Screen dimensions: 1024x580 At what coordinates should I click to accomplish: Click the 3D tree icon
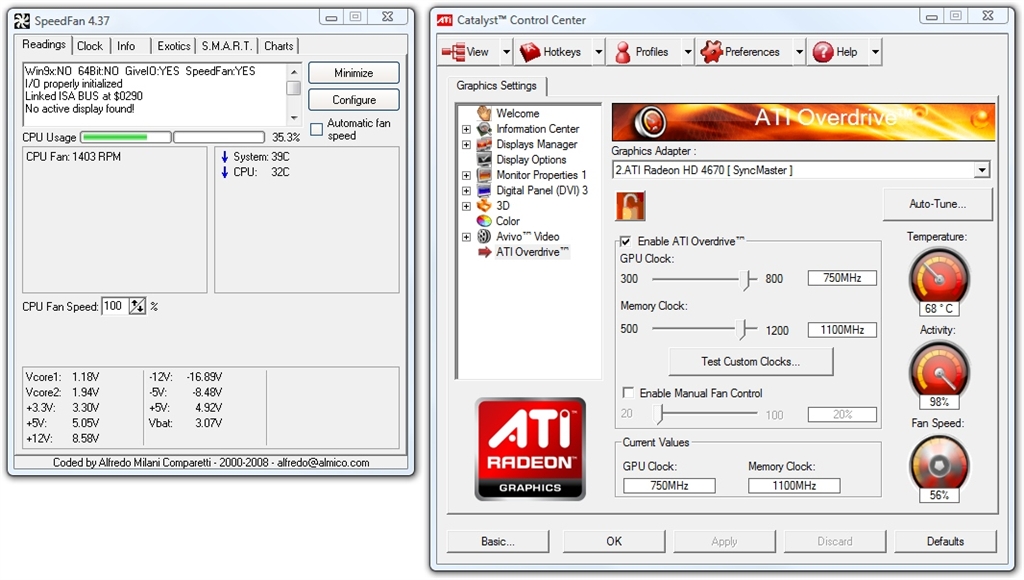484,206
